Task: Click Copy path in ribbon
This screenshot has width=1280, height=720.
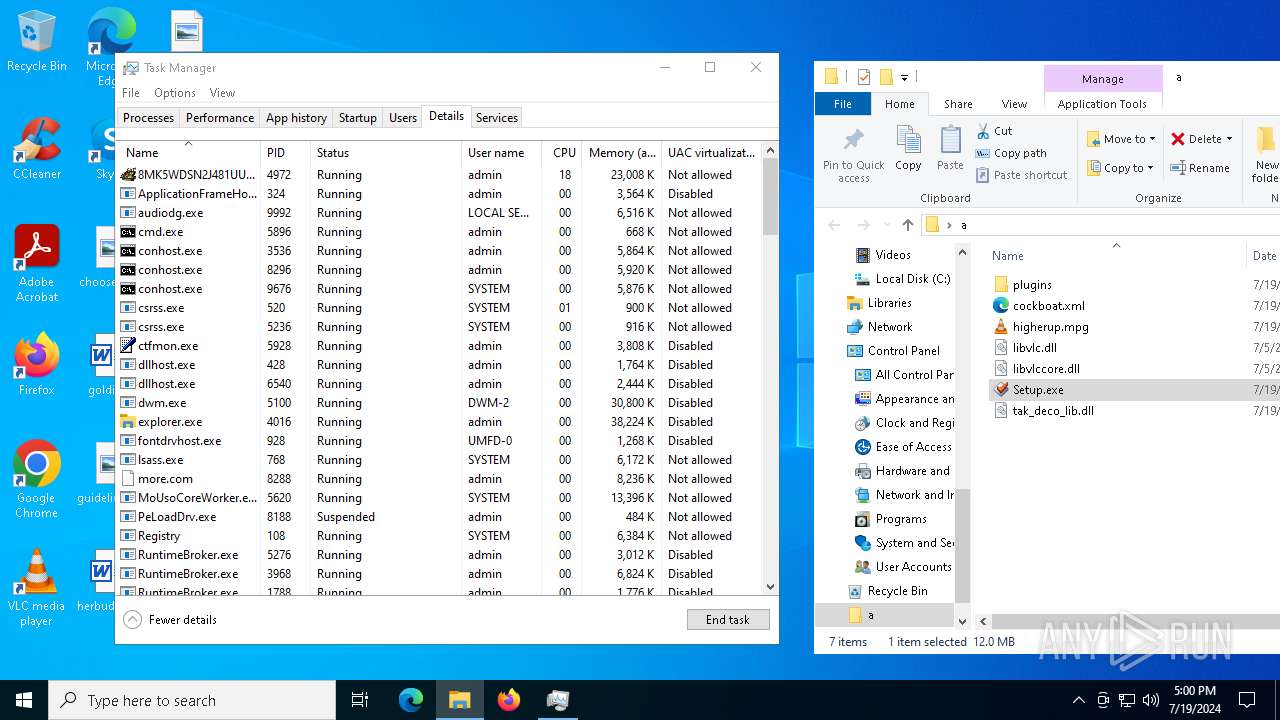Action: (1011, 153)
